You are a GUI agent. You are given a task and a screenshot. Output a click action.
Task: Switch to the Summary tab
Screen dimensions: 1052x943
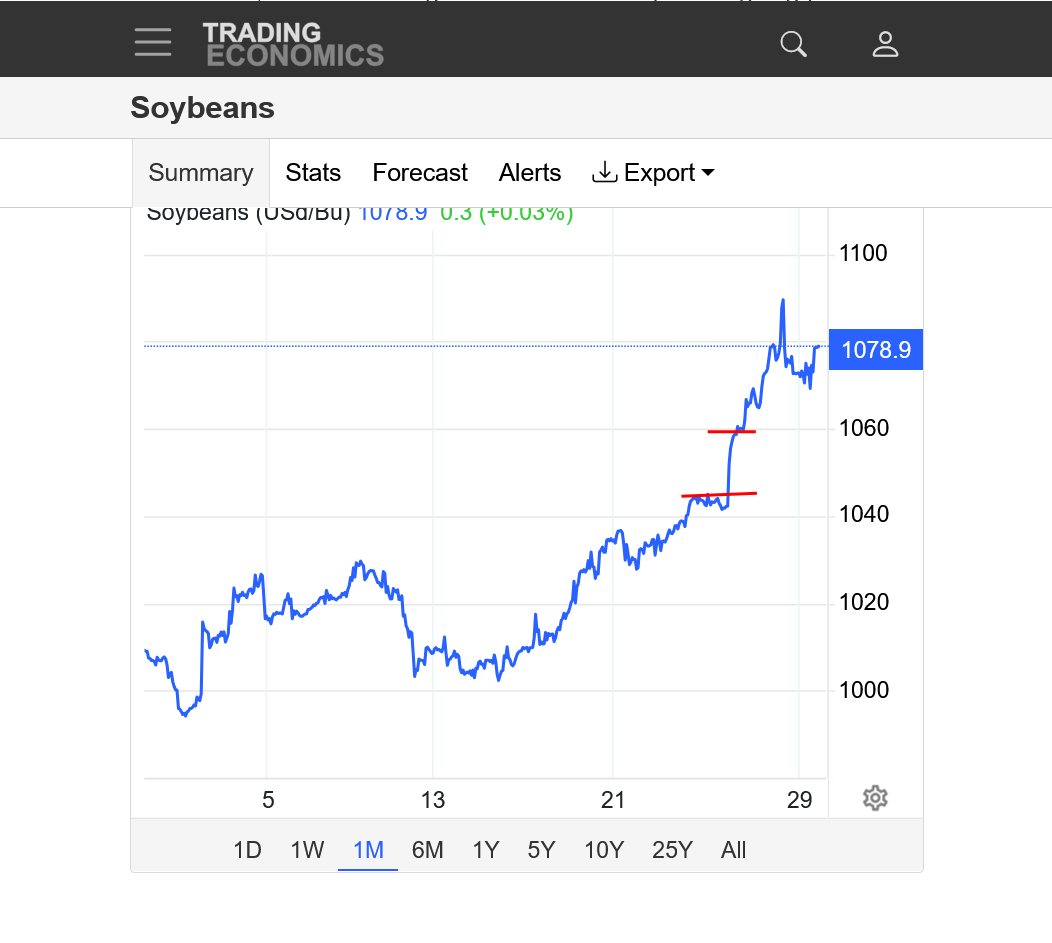(201, 173)
